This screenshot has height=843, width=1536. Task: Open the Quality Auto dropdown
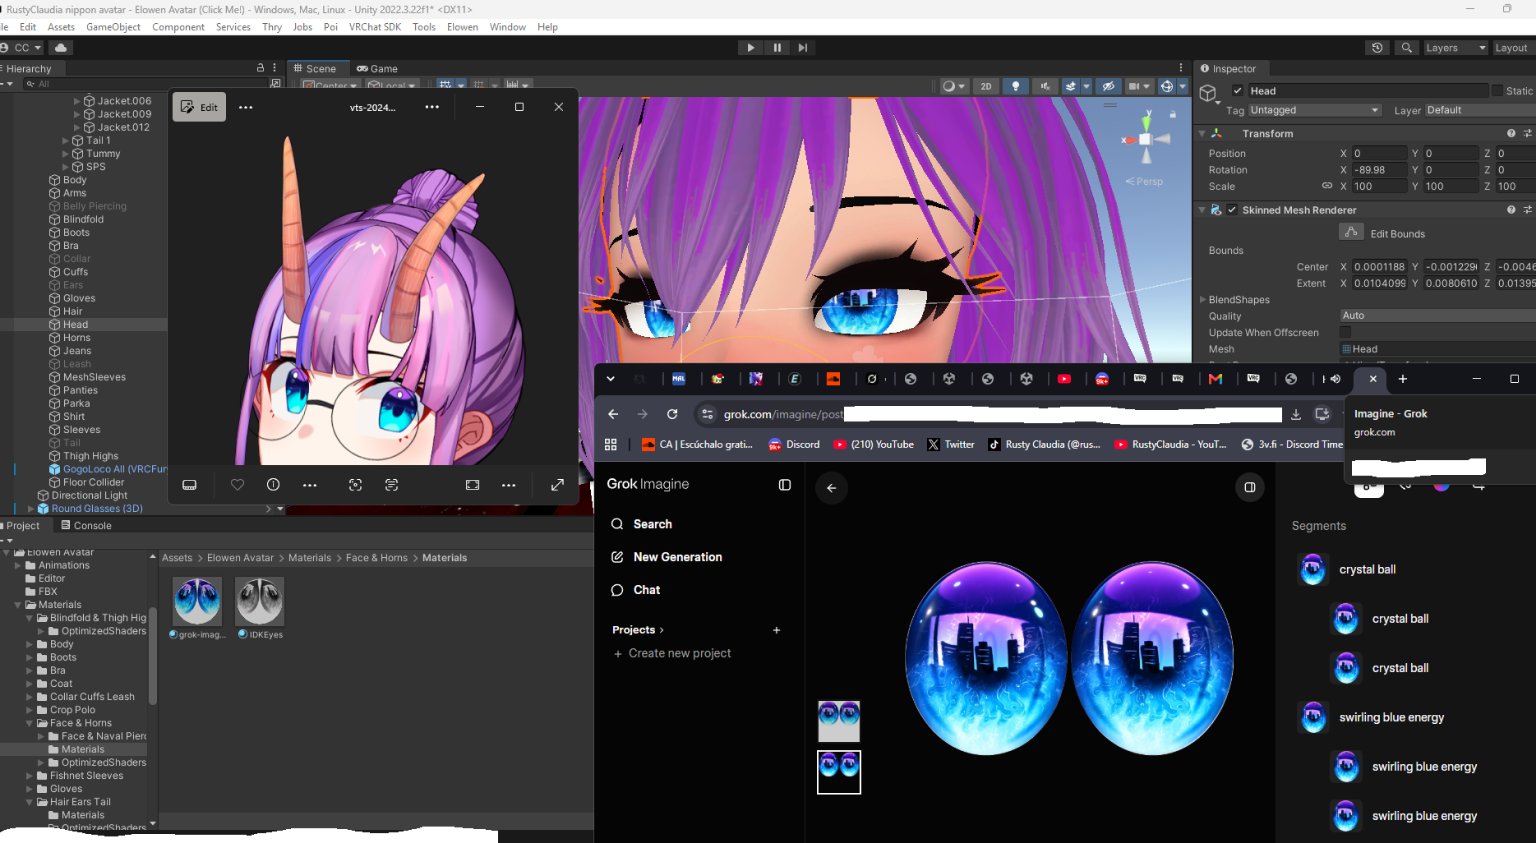click(1438, 316)
